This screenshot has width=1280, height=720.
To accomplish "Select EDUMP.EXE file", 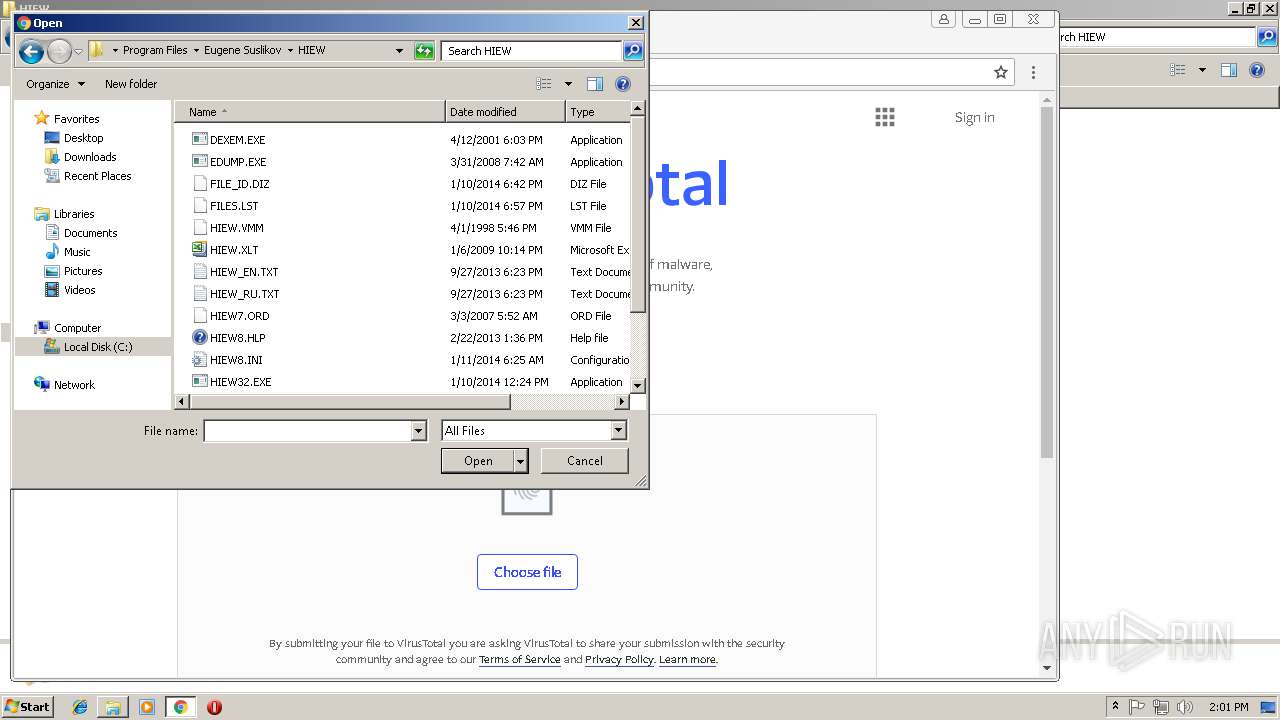I will coord(238,162).
